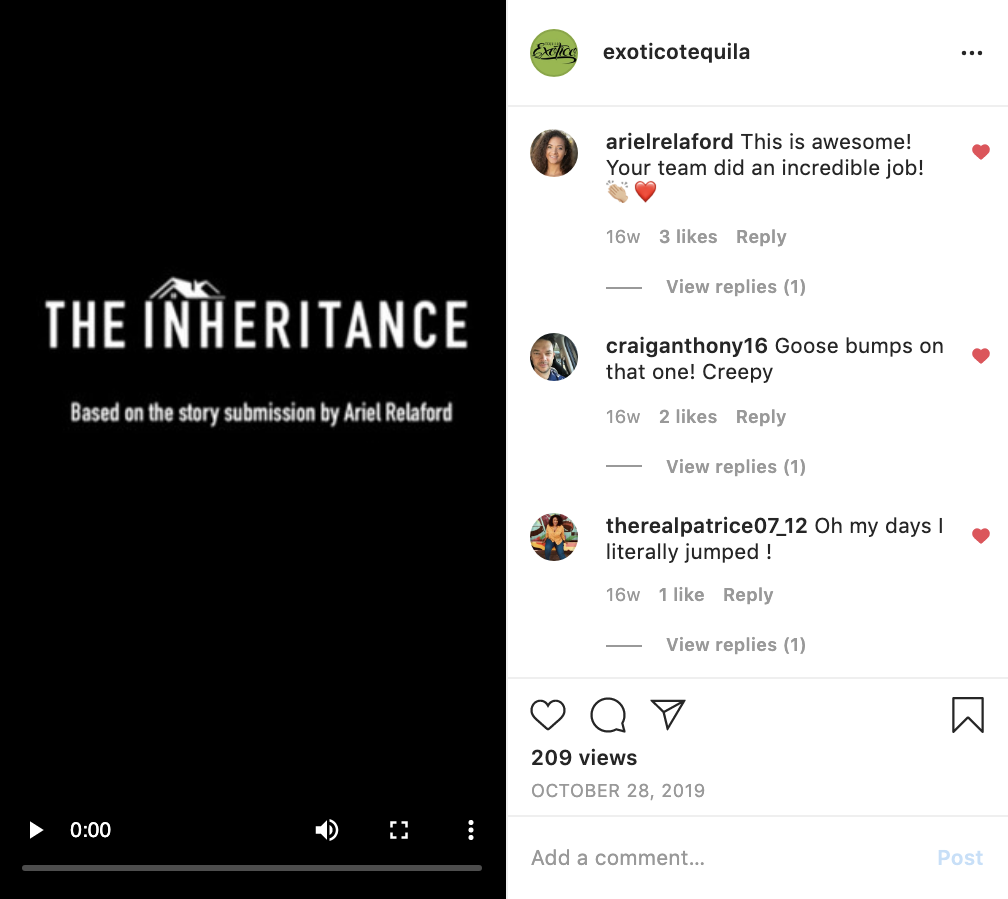Open video player options menu
Image resolution: width=1008 pixels, height=899 pixels.
point(470,830)
